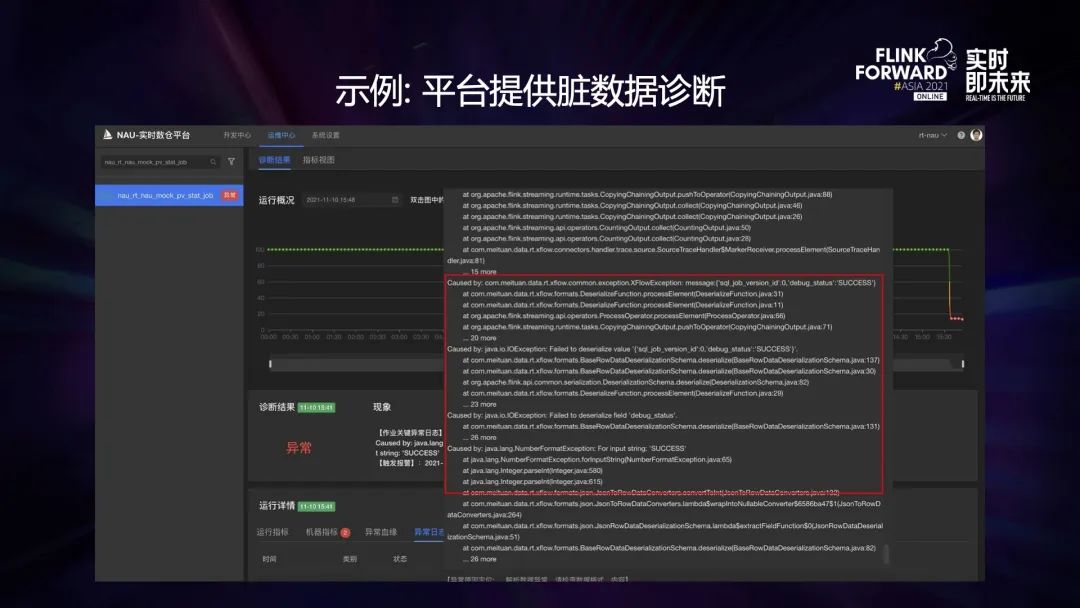The image size is (1080, 608).
Task: Click the 2021-11-10 15:48 date picker field
Action: 352,200
